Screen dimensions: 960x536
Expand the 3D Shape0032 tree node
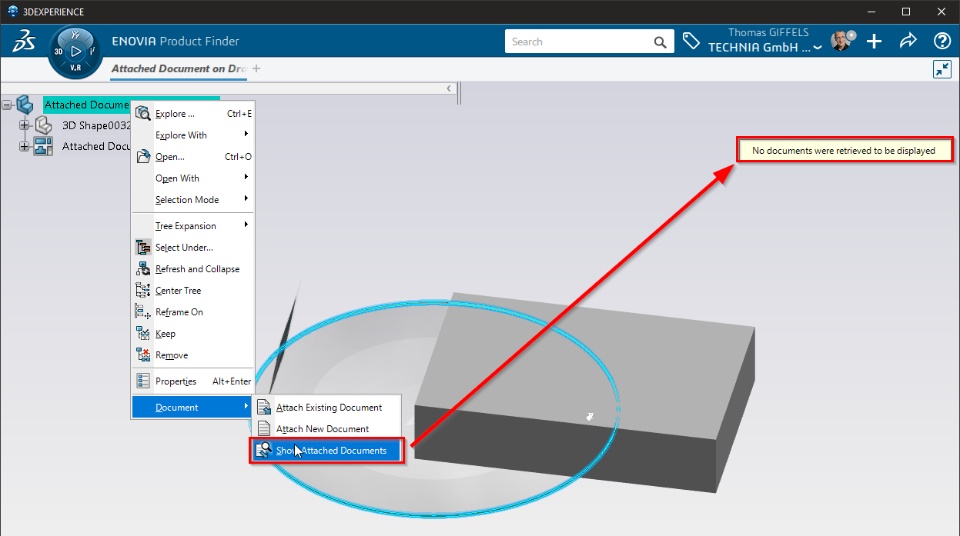(x=24, y=126)
